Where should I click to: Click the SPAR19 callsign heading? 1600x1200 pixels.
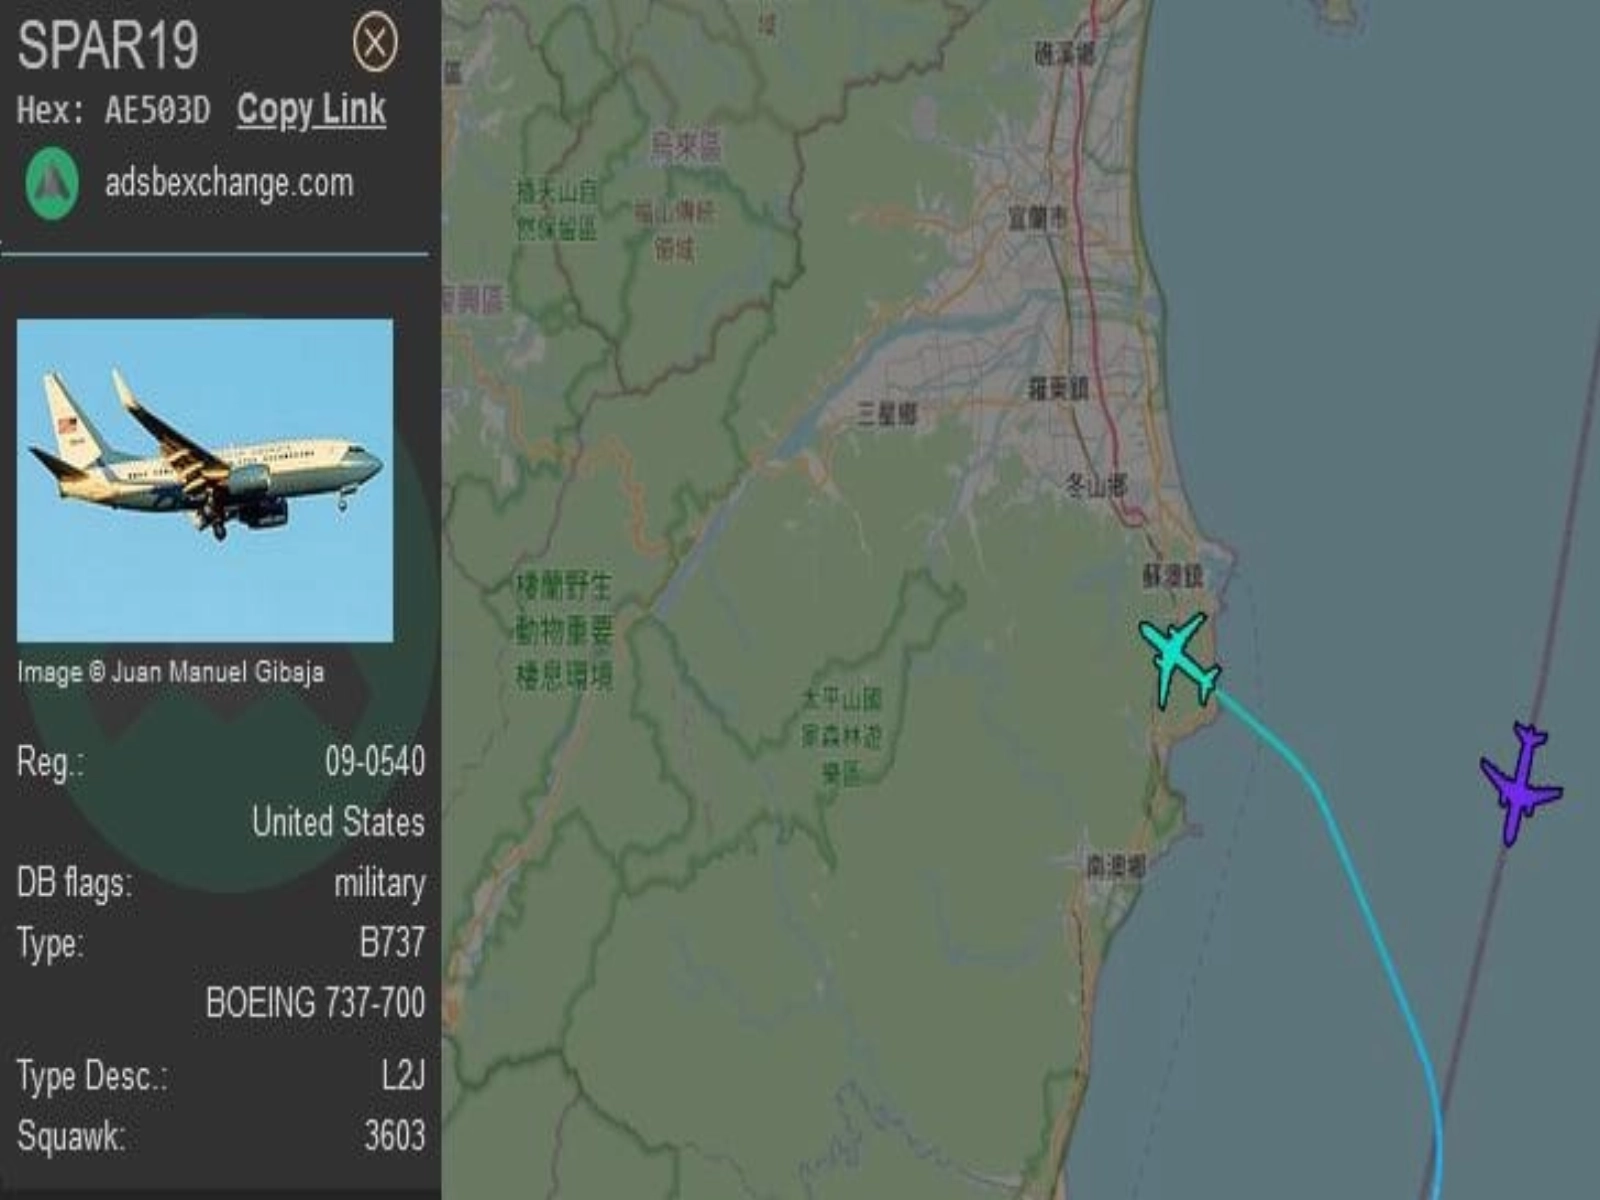coord(108,46)
